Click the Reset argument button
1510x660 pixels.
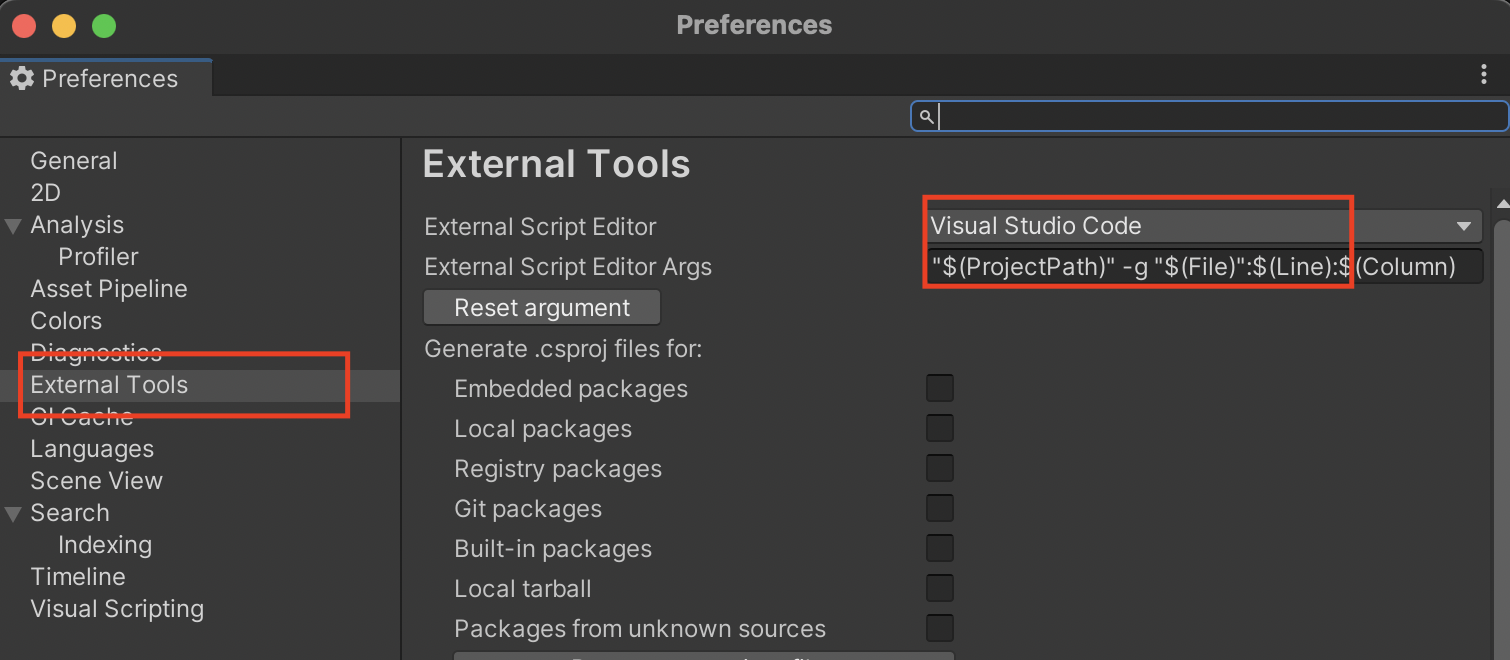(x=542, y=308)
